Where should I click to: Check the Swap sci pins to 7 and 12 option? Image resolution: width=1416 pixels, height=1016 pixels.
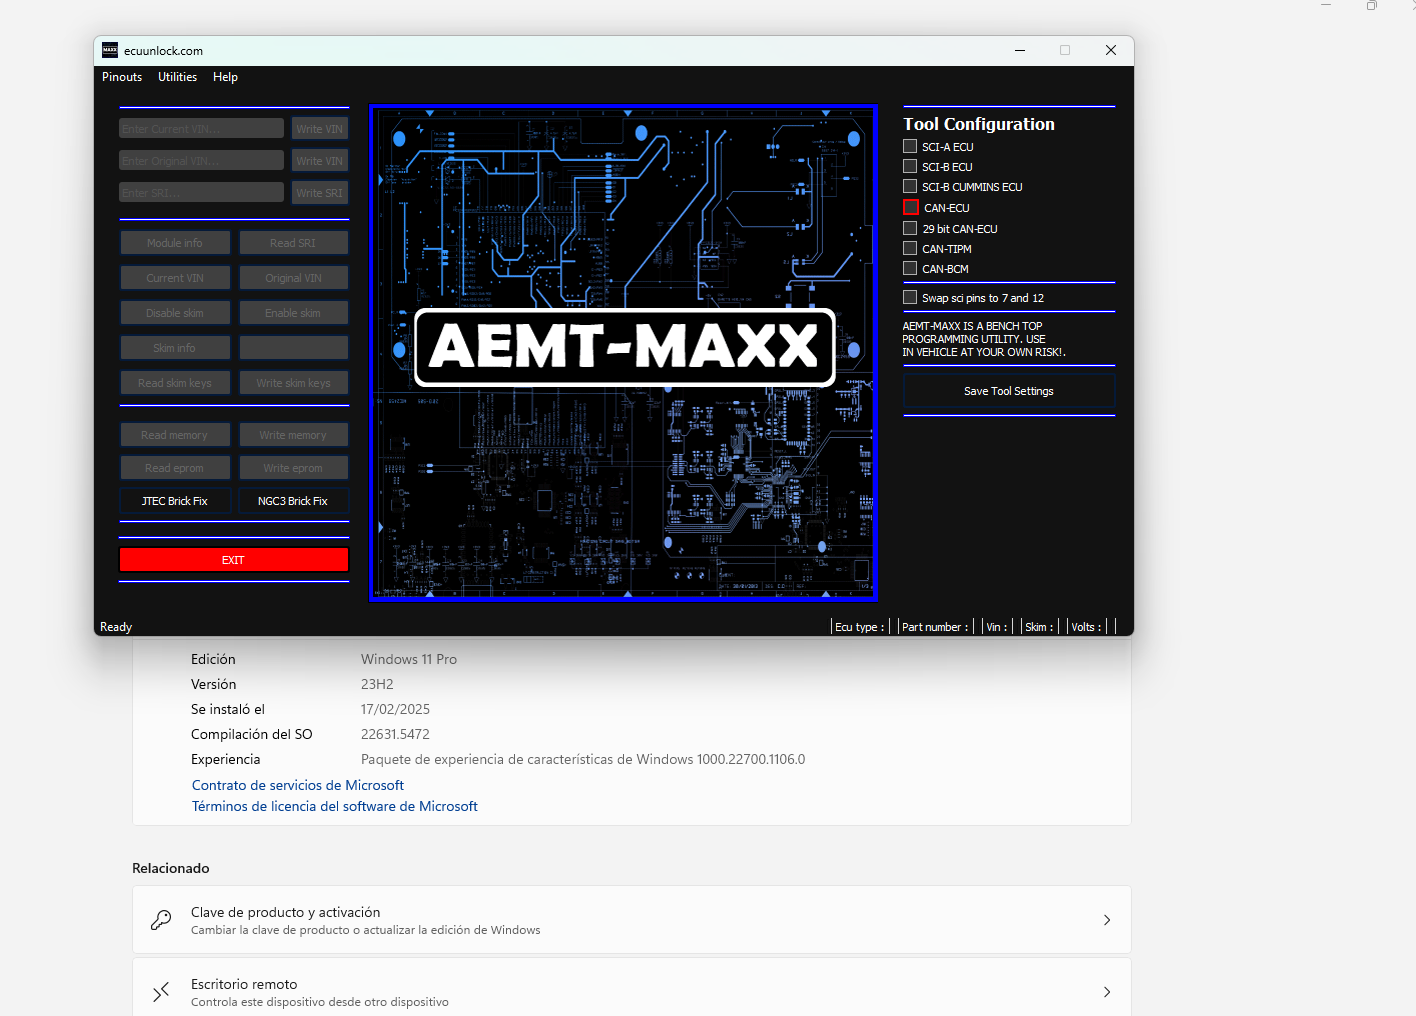(910, 298)
